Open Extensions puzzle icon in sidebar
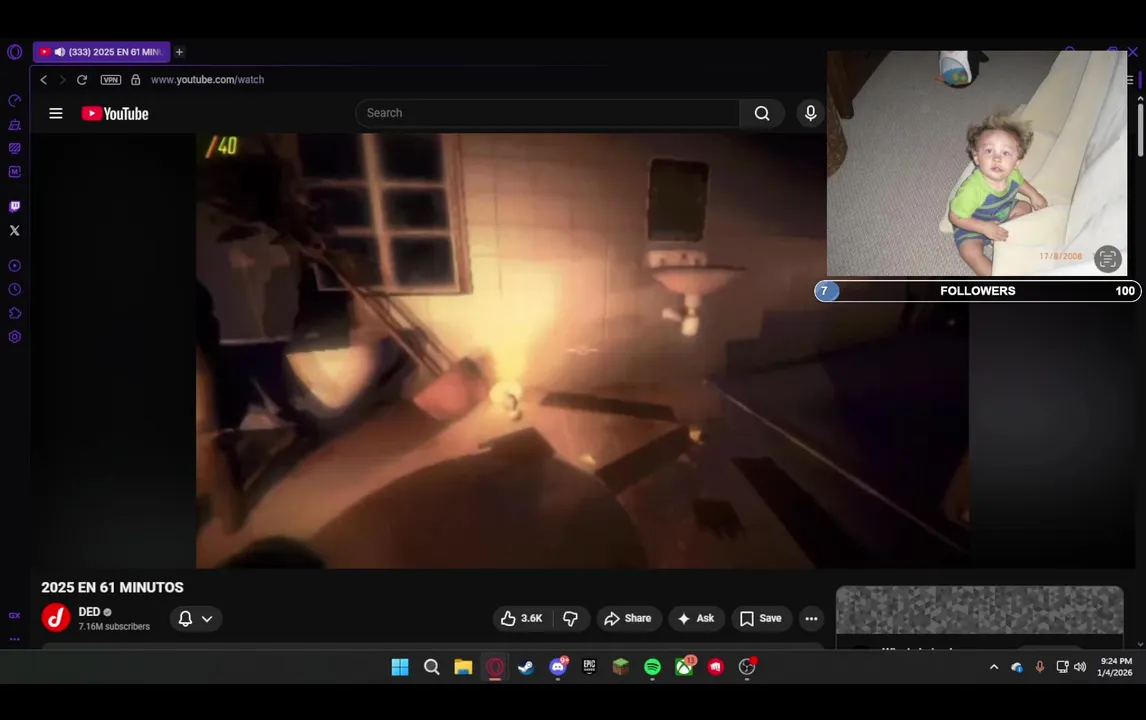1146x720 pixels. point(15,313)
